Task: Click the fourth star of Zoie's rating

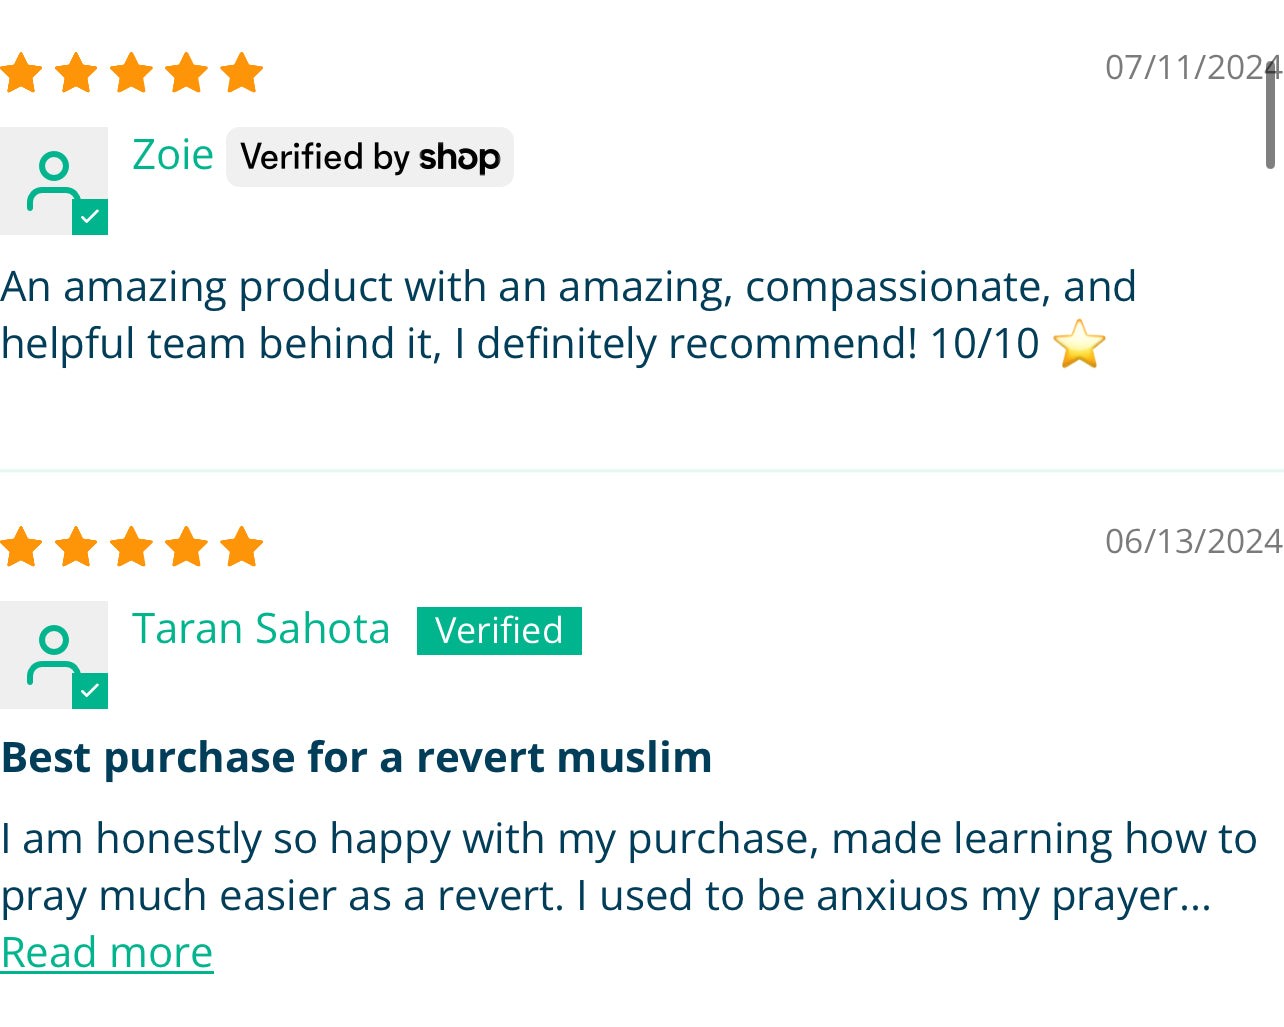Action: [x=186, y=71]
